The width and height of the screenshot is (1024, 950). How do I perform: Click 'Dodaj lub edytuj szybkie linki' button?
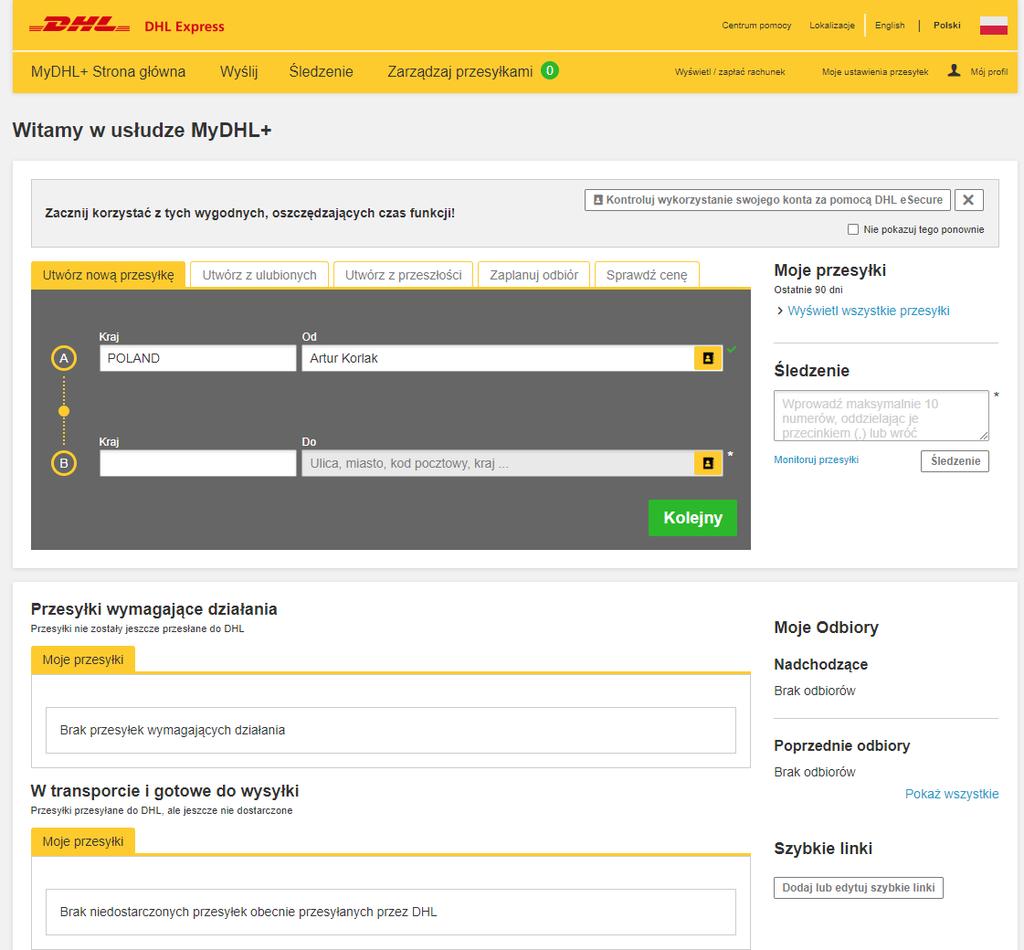(x=858, y=888)
